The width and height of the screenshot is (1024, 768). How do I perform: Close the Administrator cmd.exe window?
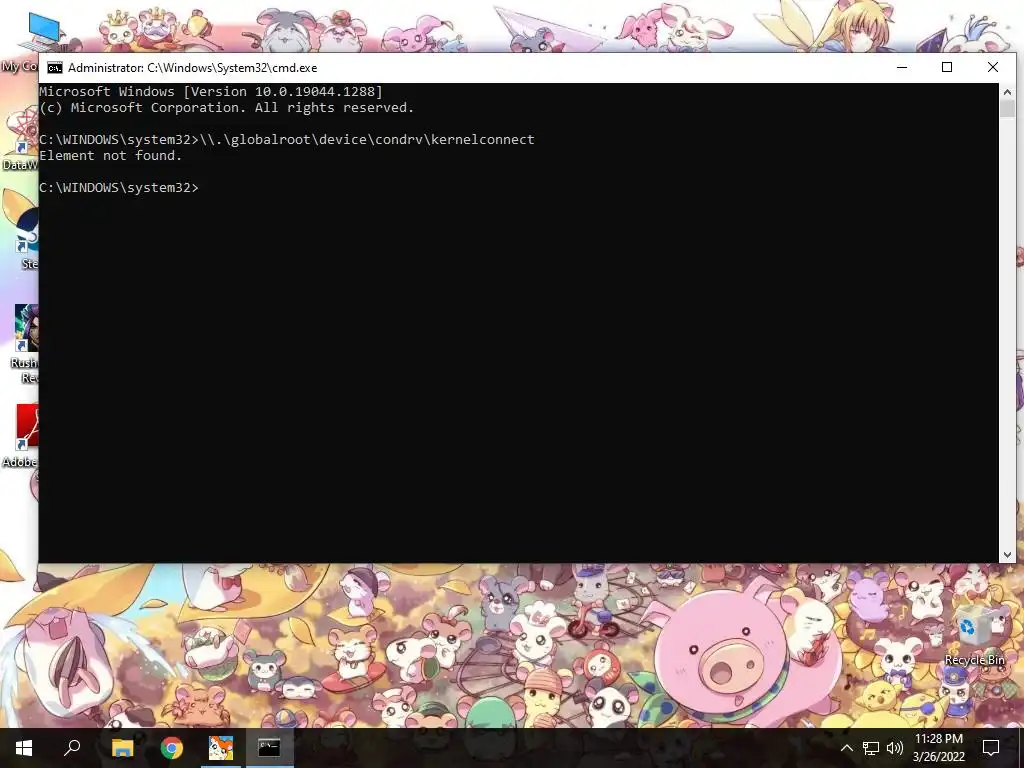pos(993,67)
